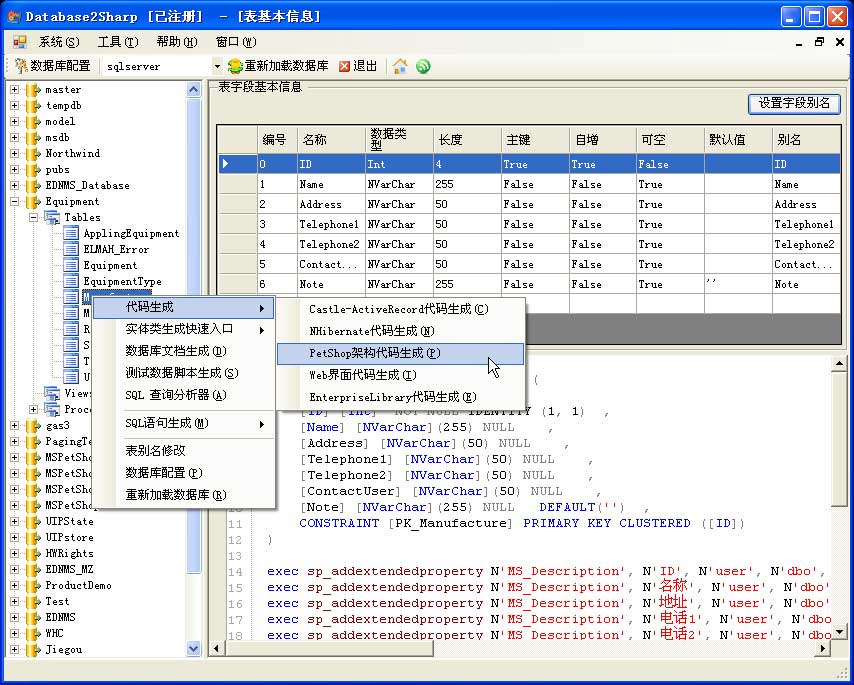Click the row selector for ID row
This screenshot has width=854, height=685.
pos(237,164)
